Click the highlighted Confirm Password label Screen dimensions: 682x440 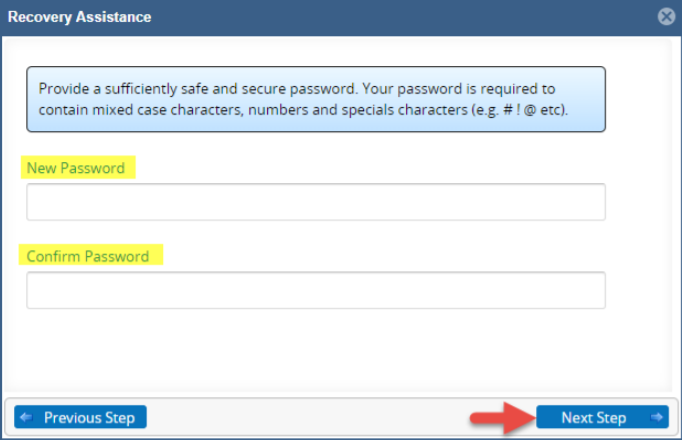[x=88, y=256]
